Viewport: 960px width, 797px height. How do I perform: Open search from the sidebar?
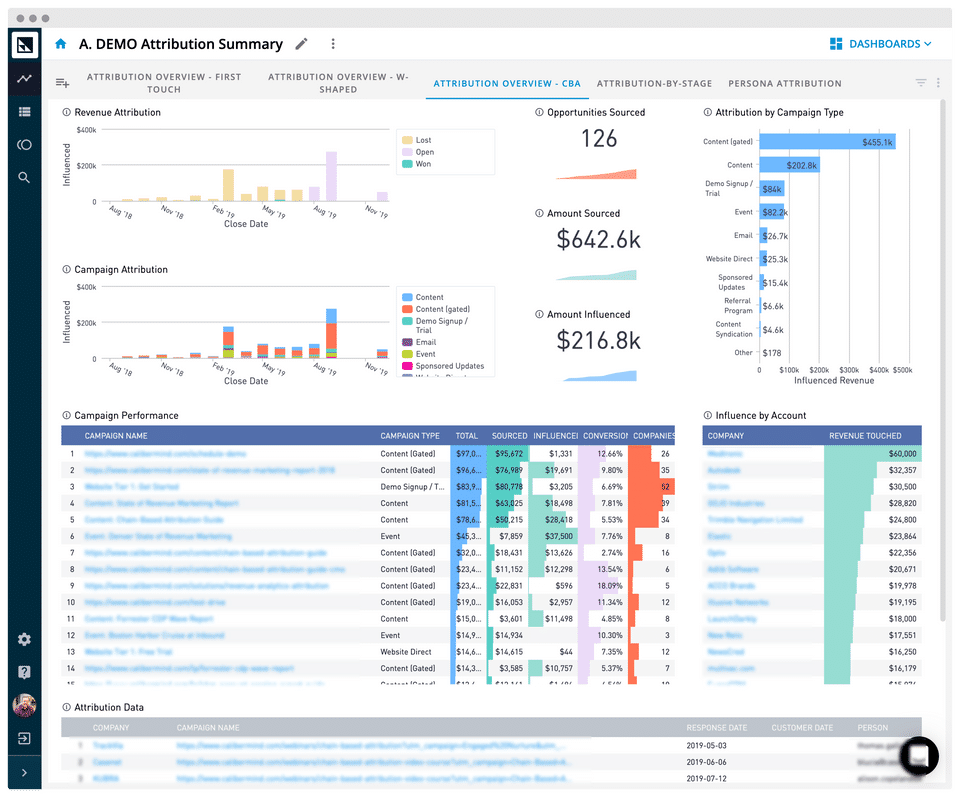[24, 178]
